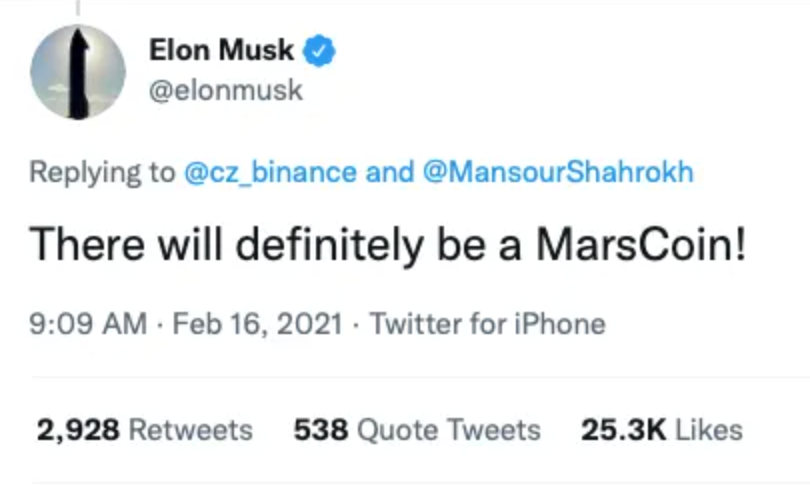Open the @elonmusk handle
810x490 pixels.
tap(225, 91)
